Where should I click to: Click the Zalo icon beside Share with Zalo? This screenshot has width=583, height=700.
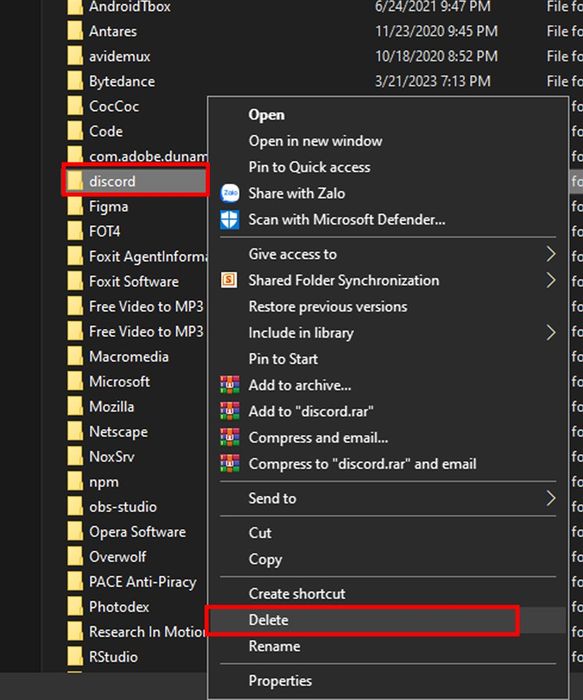(230, 193)
